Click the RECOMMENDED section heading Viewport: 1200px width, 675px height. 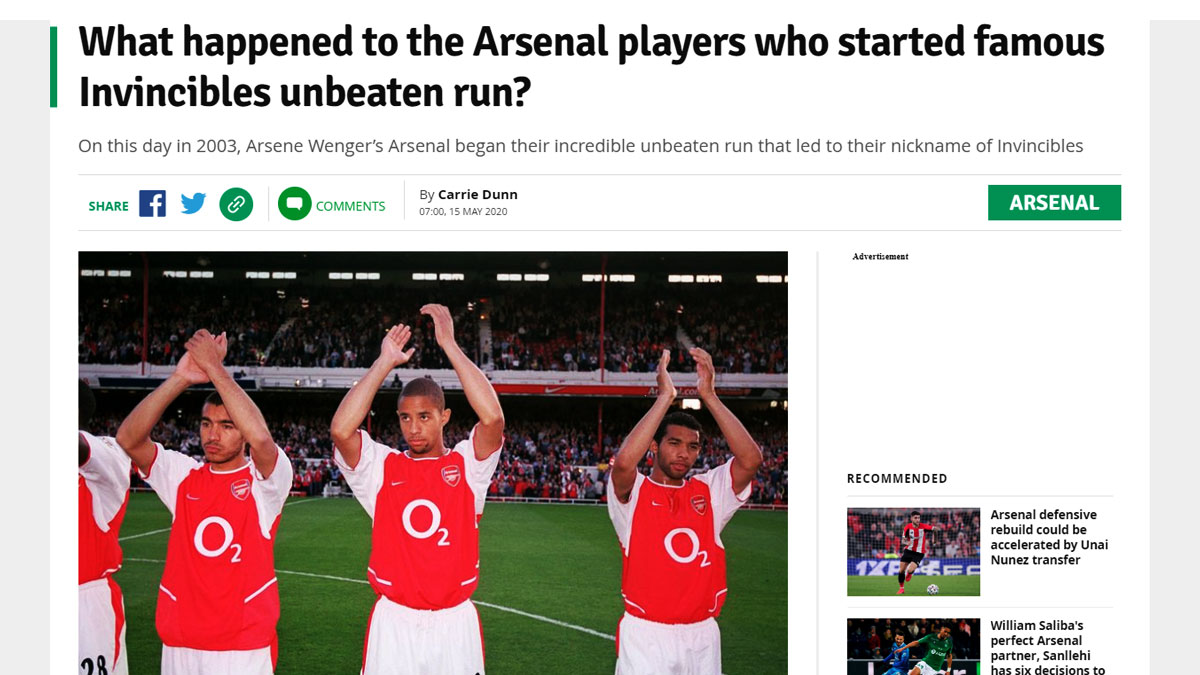tap(897, 478)
